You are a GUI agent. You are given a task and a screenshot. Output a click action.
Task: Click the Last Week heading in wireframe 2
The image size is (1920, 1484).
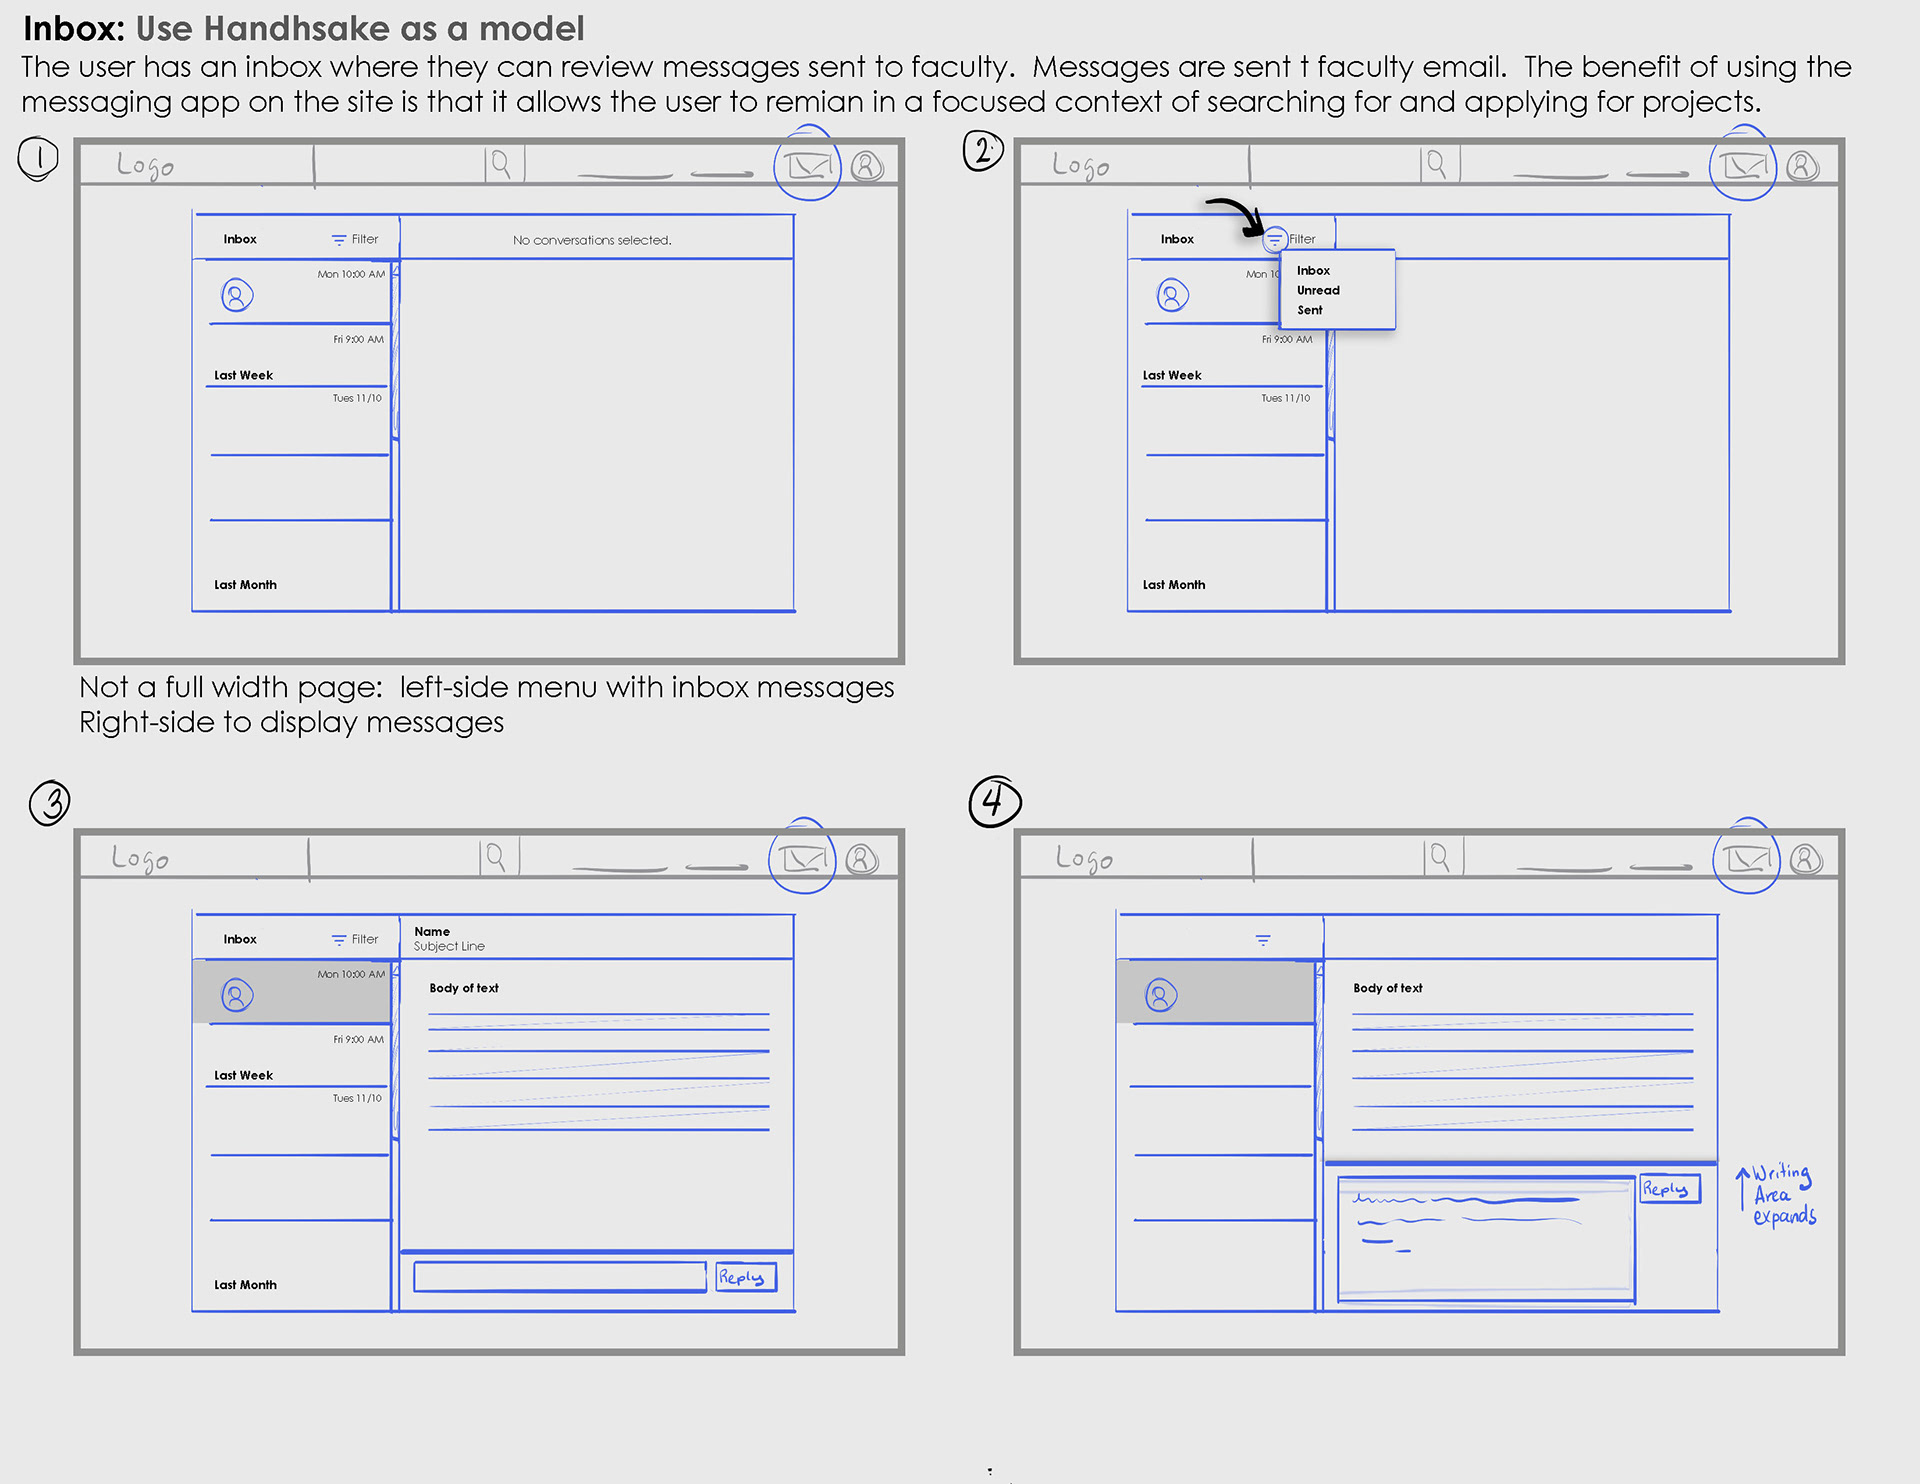pos(1172,376)
